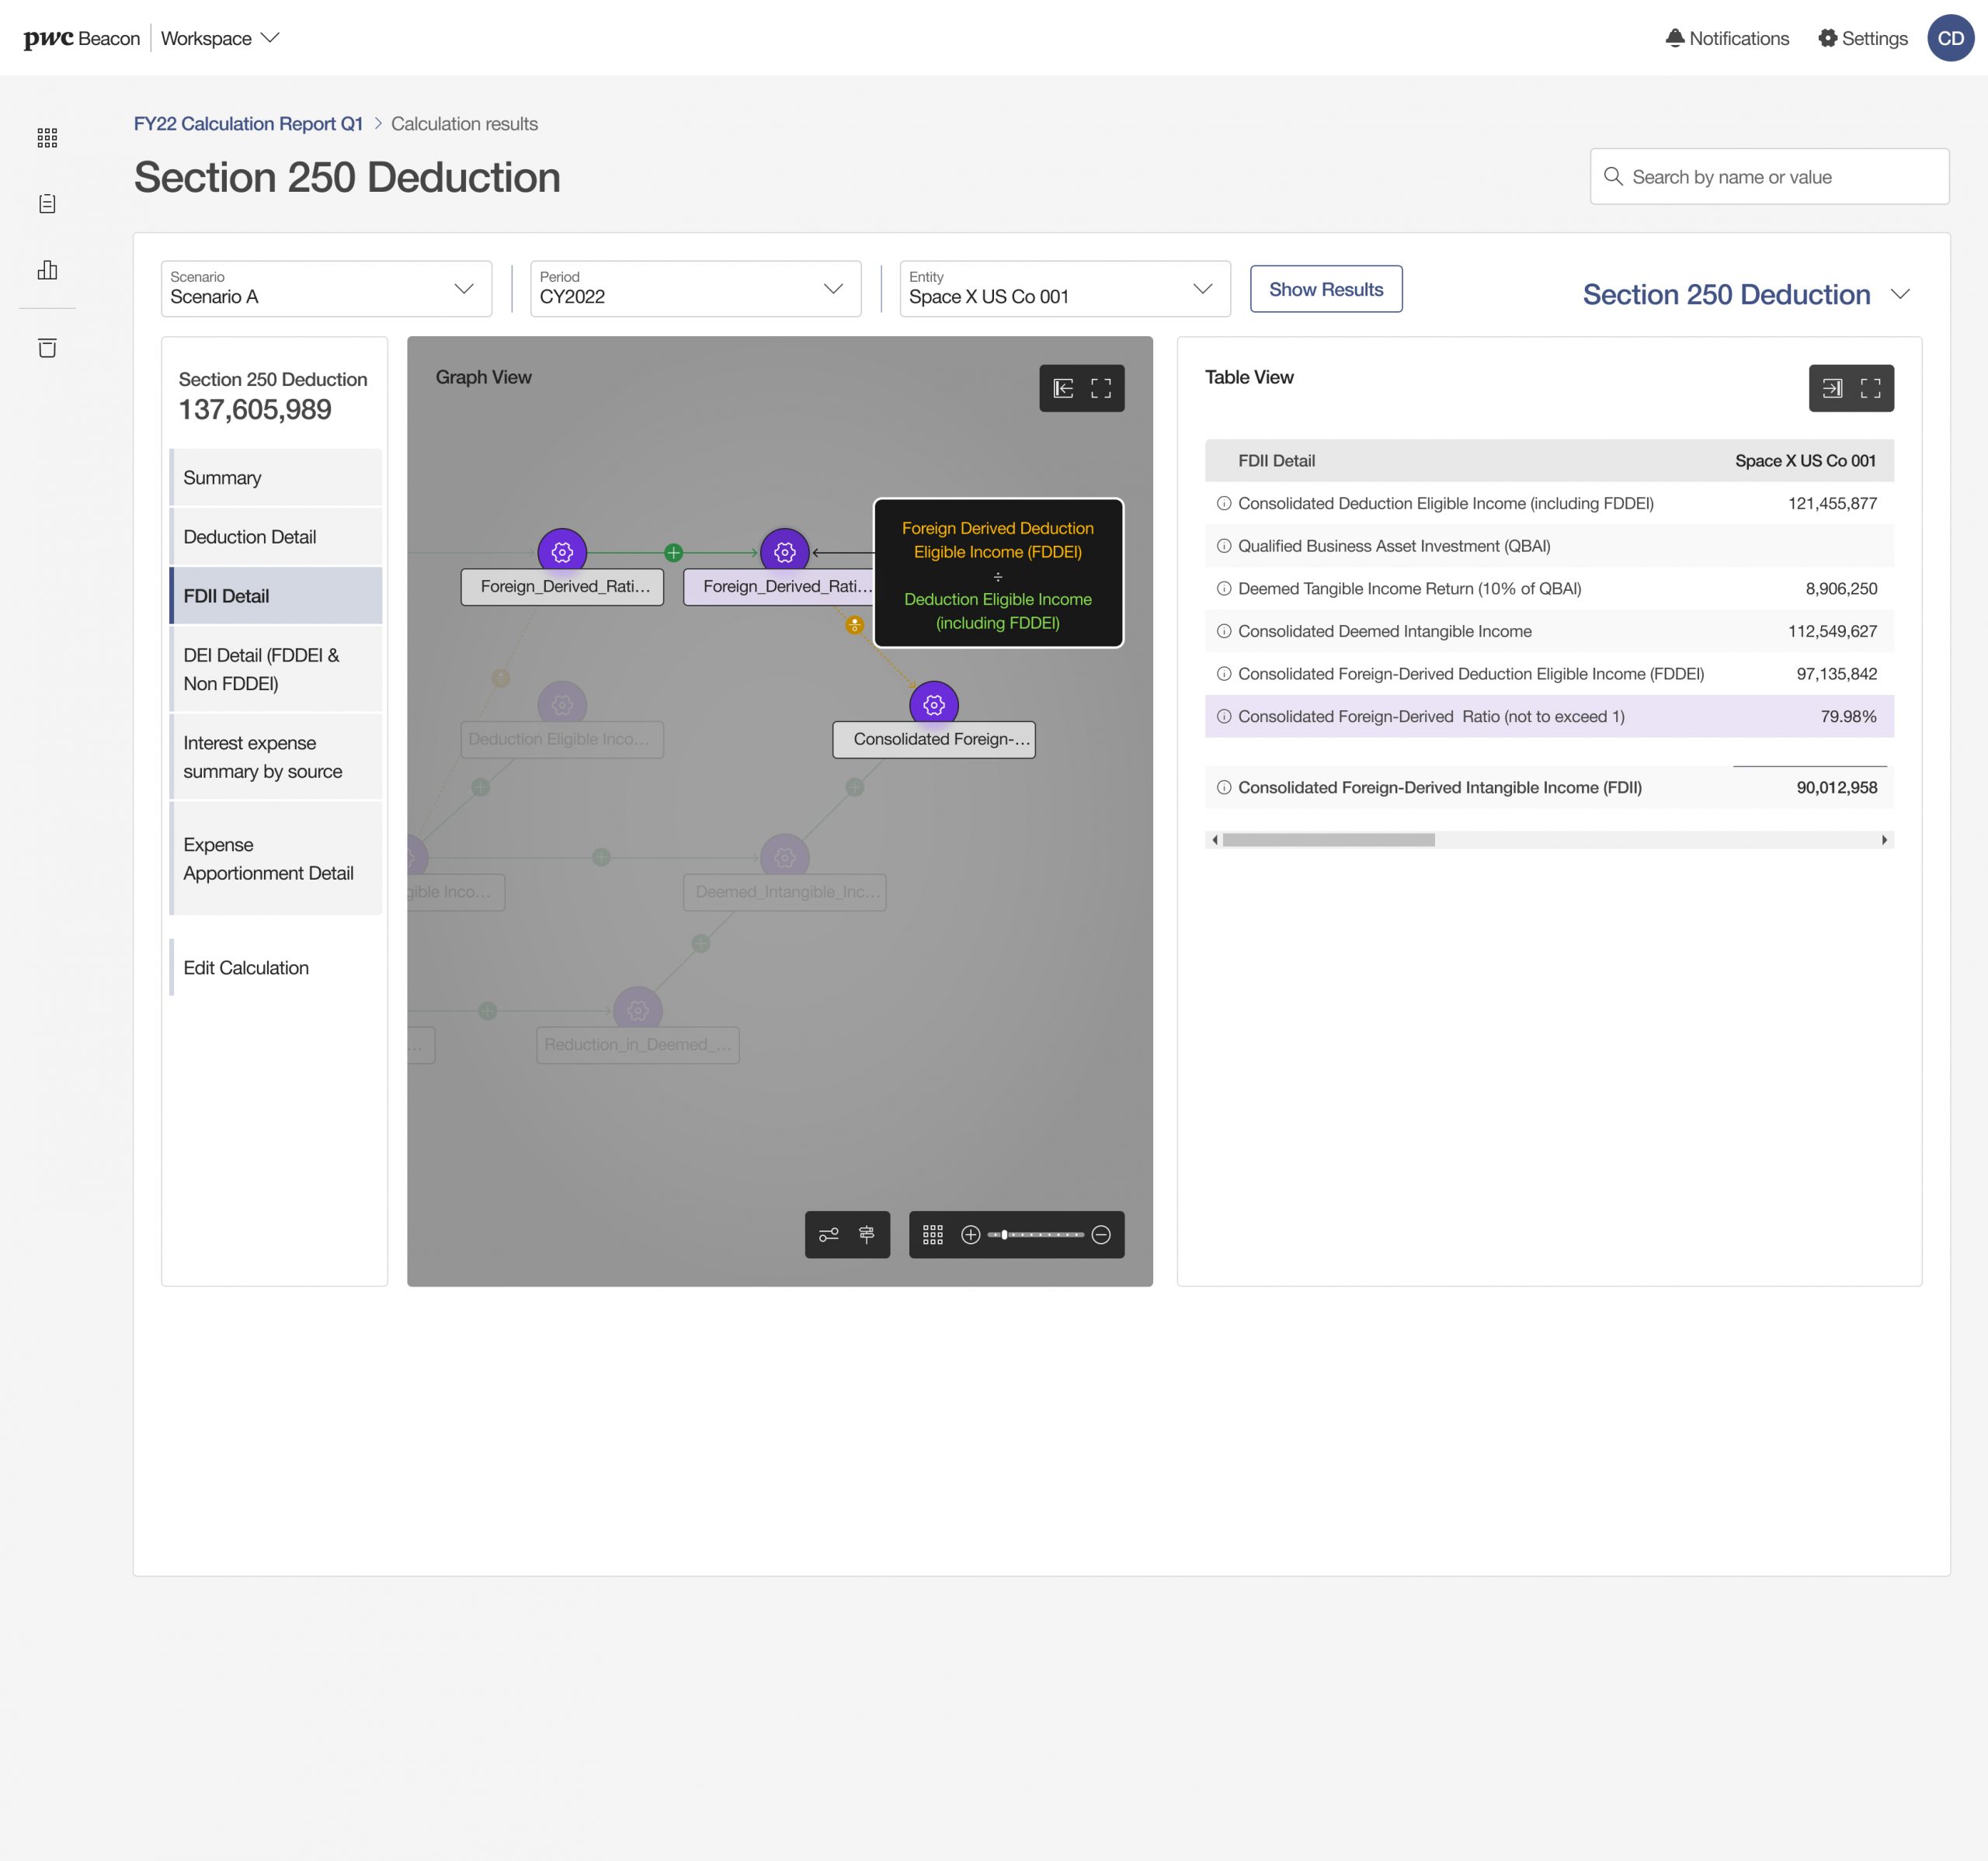Click faded Reduction_in_Deemed node label
Image resolution: width=1988 pixels, height=1861 pixels.
638,1045
